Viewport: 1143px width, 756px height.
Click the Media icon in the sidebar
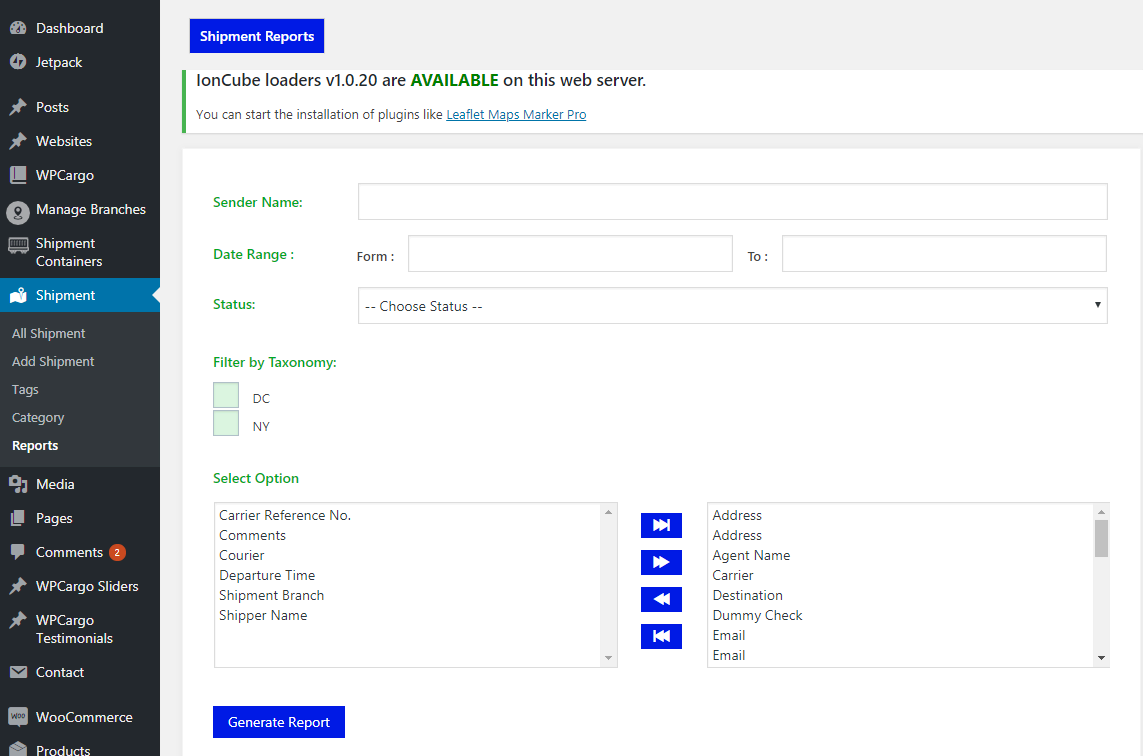coord(18,484)
